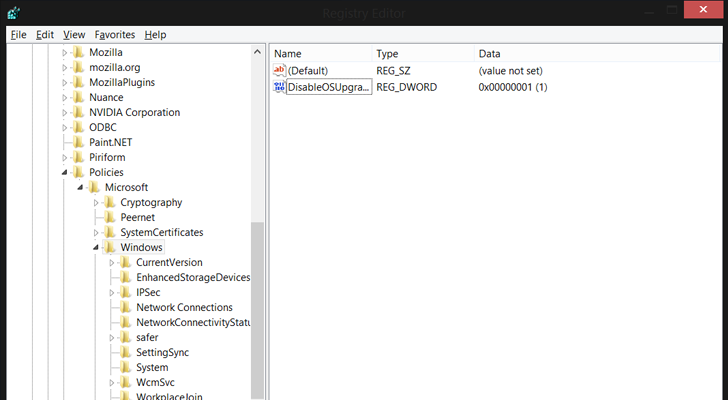Click the REG_DWORD type cell
The width and height of the screenshot is (728, 400).
point(406,87)
